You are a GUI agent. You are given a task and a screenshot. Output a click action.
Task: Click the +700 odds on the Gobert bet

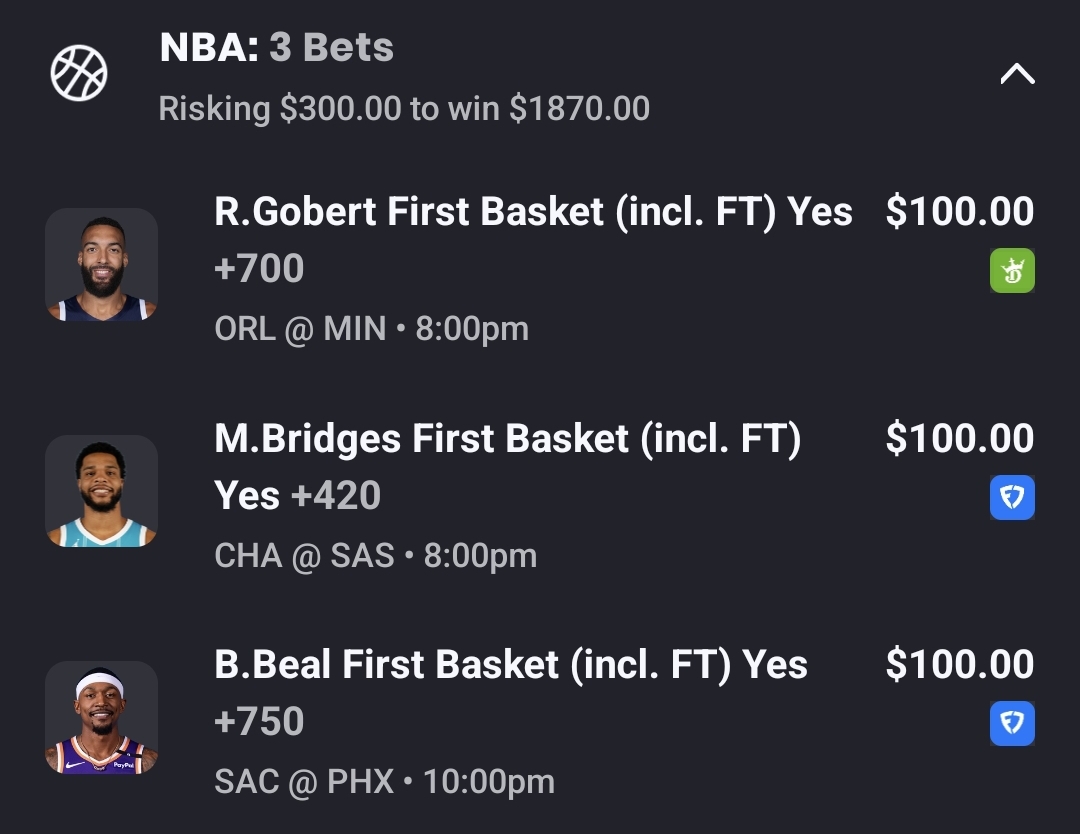click(259, 269)
